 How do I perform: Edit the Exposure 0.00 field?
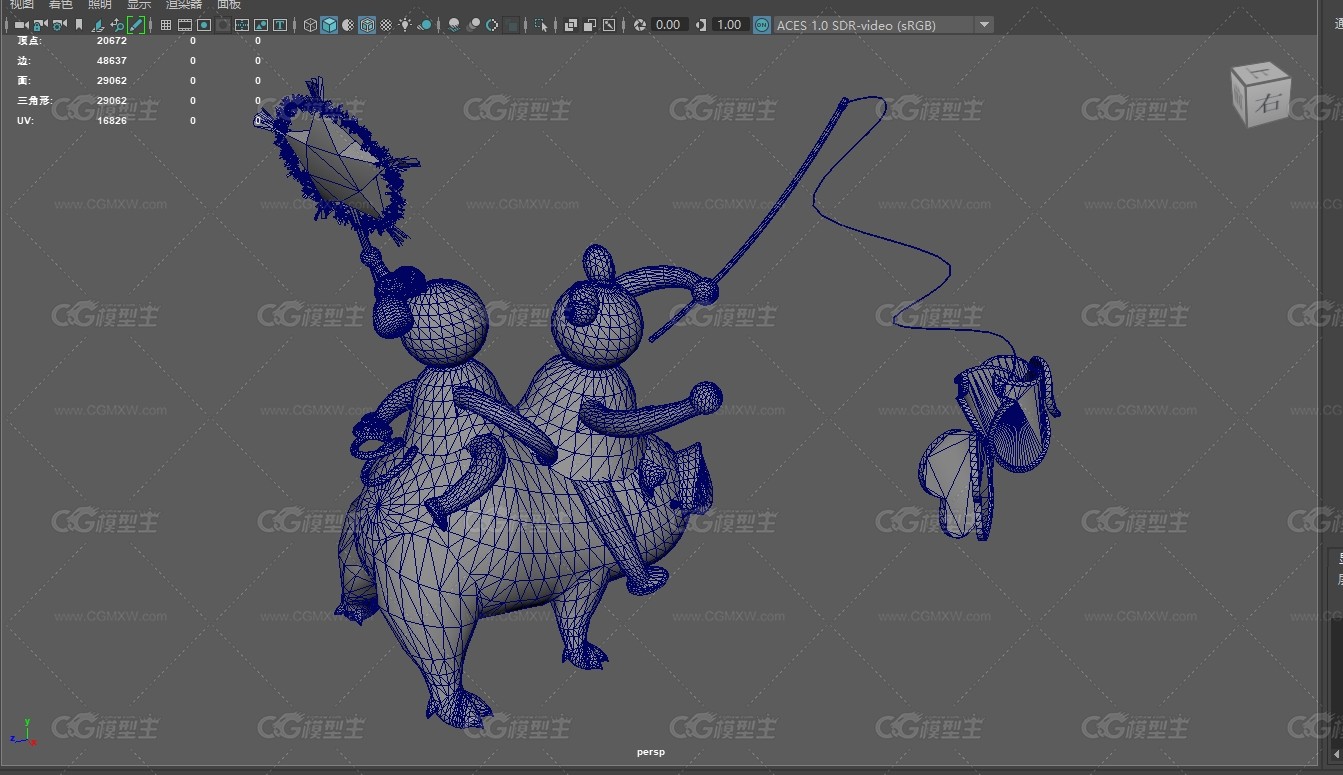tap(668, 25)
